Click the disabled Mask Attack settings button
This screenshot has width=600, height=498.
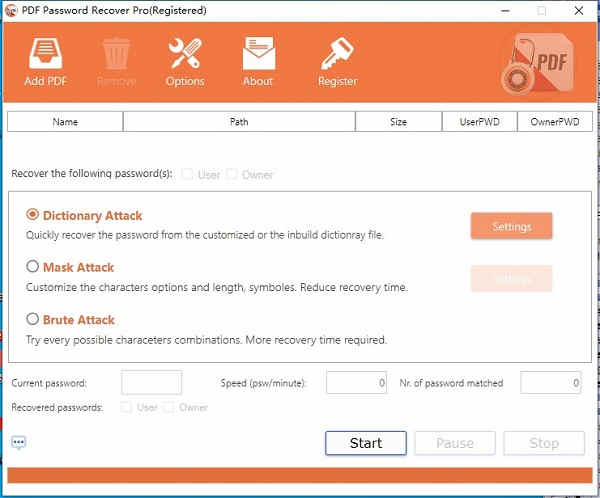tap(511, 278)
